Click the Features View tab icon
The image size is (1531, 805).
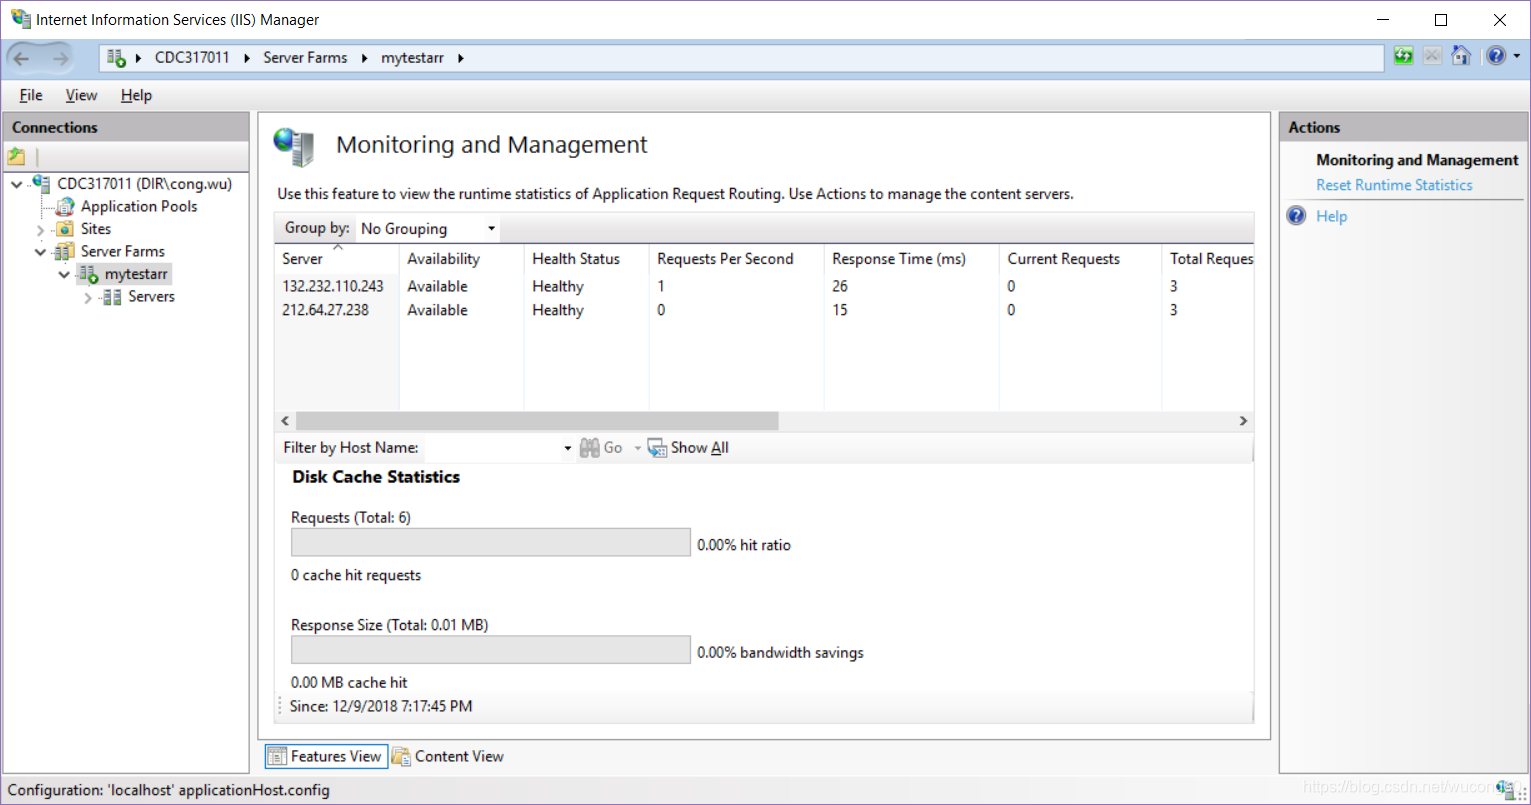[277, 756]
